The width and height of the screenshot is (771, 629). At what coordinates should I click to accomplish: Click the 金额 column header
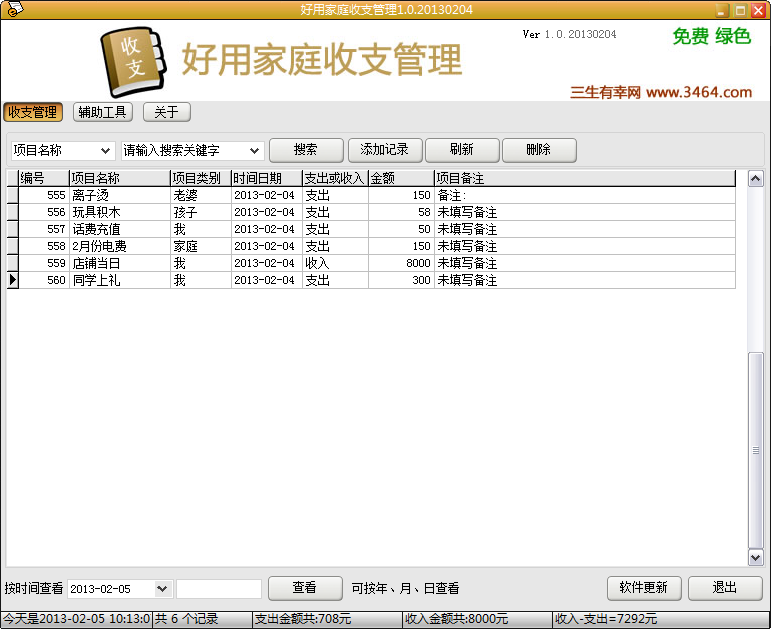click(401, 178)
